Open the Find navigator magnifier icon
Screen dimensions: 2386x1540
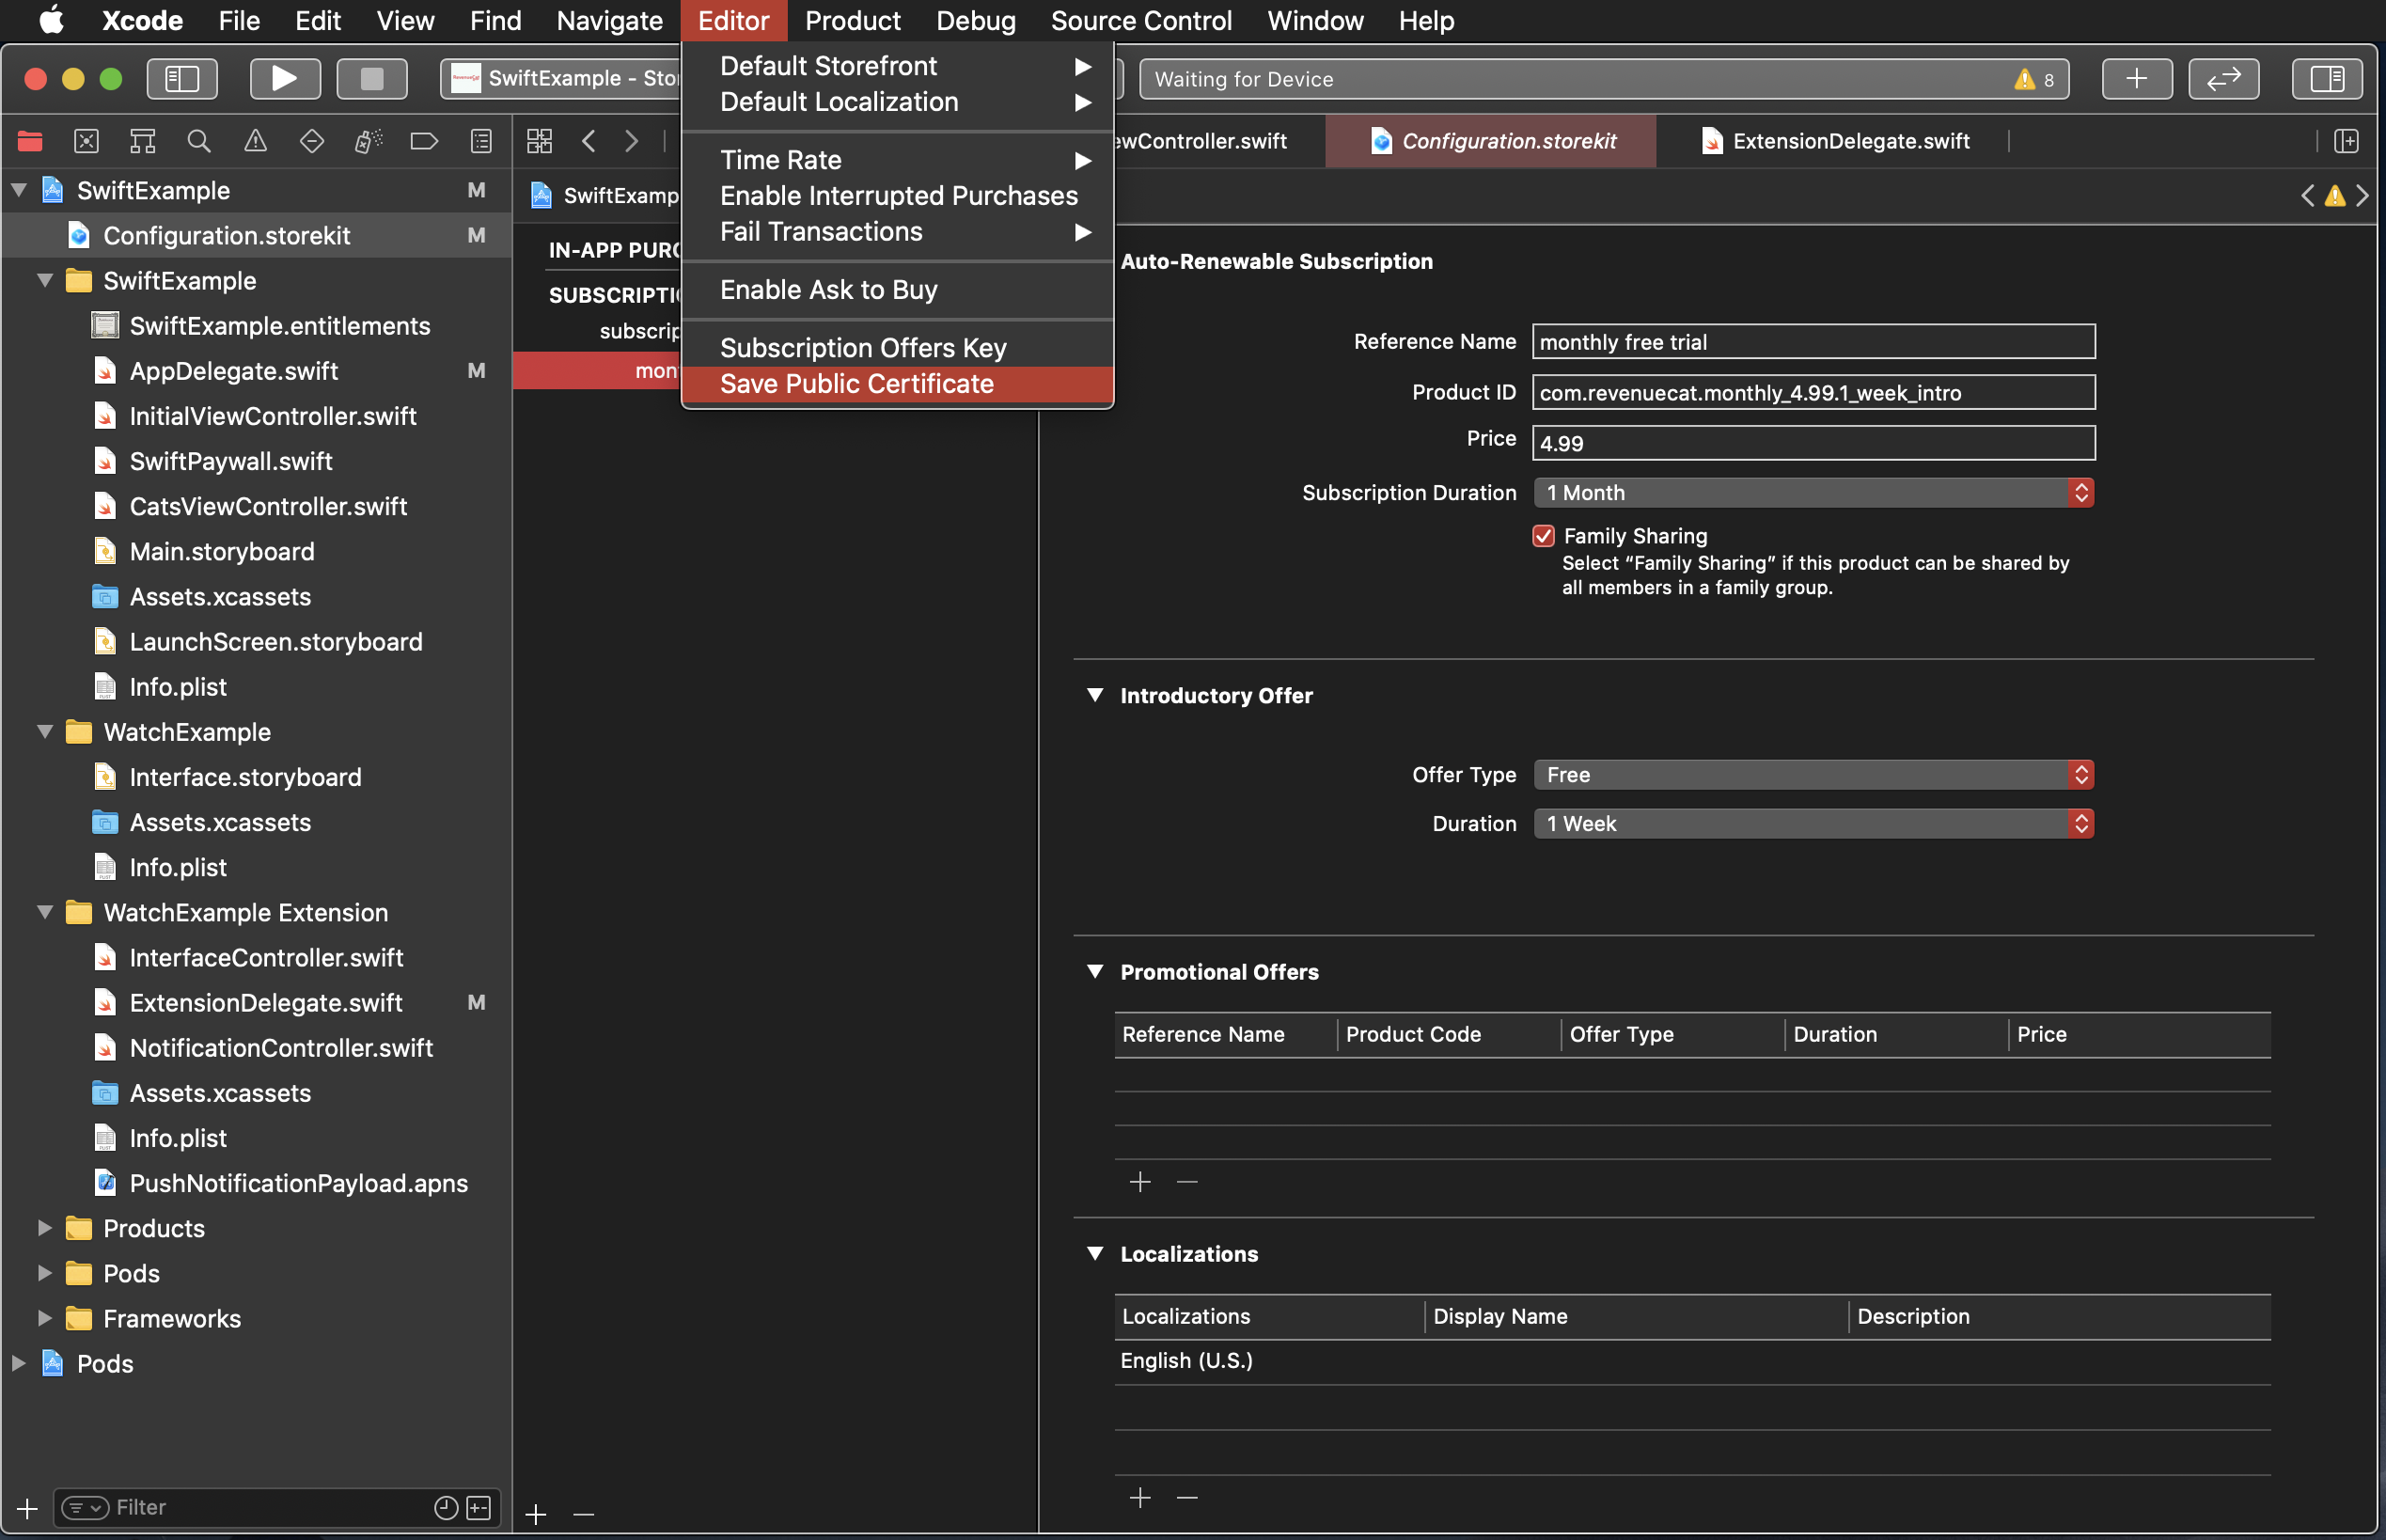point(199,141)
